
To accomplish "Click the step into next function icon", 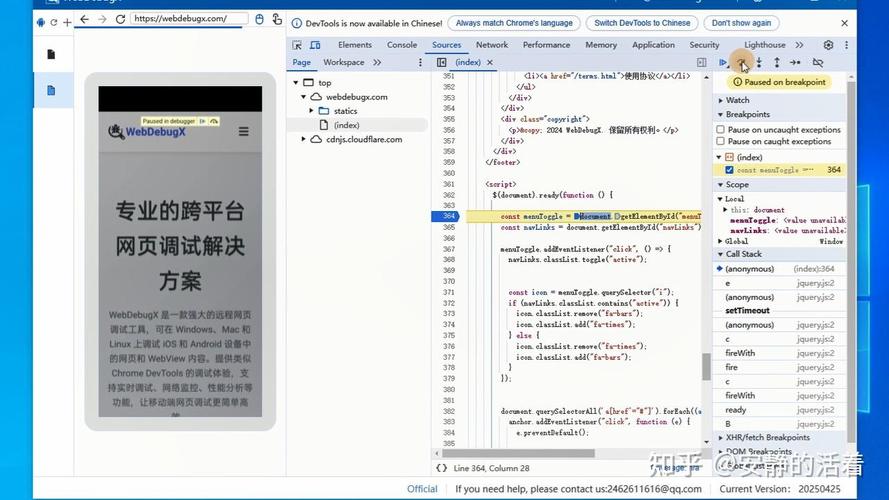I will click(x=759, y=62).
